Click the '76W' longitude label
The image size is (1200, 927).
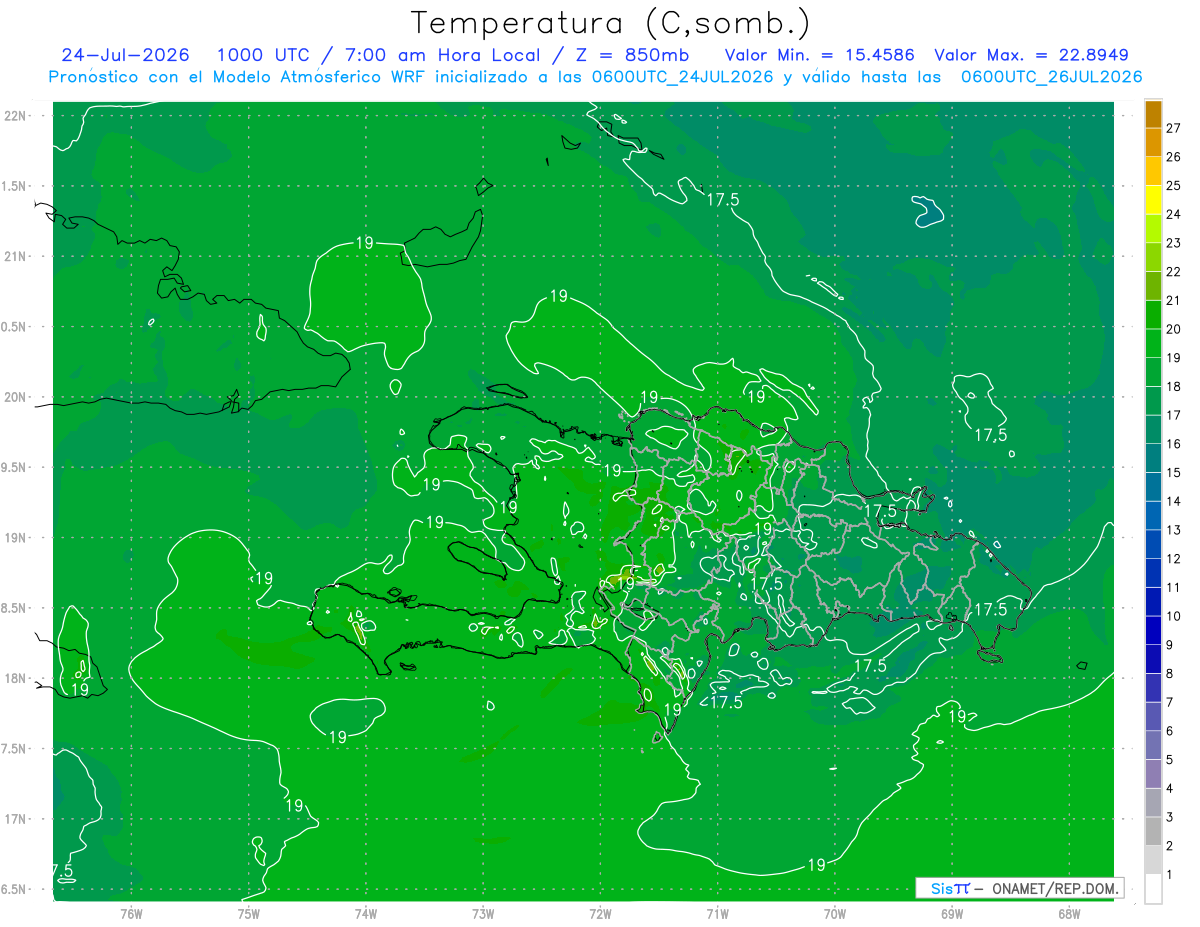(131, 914)
